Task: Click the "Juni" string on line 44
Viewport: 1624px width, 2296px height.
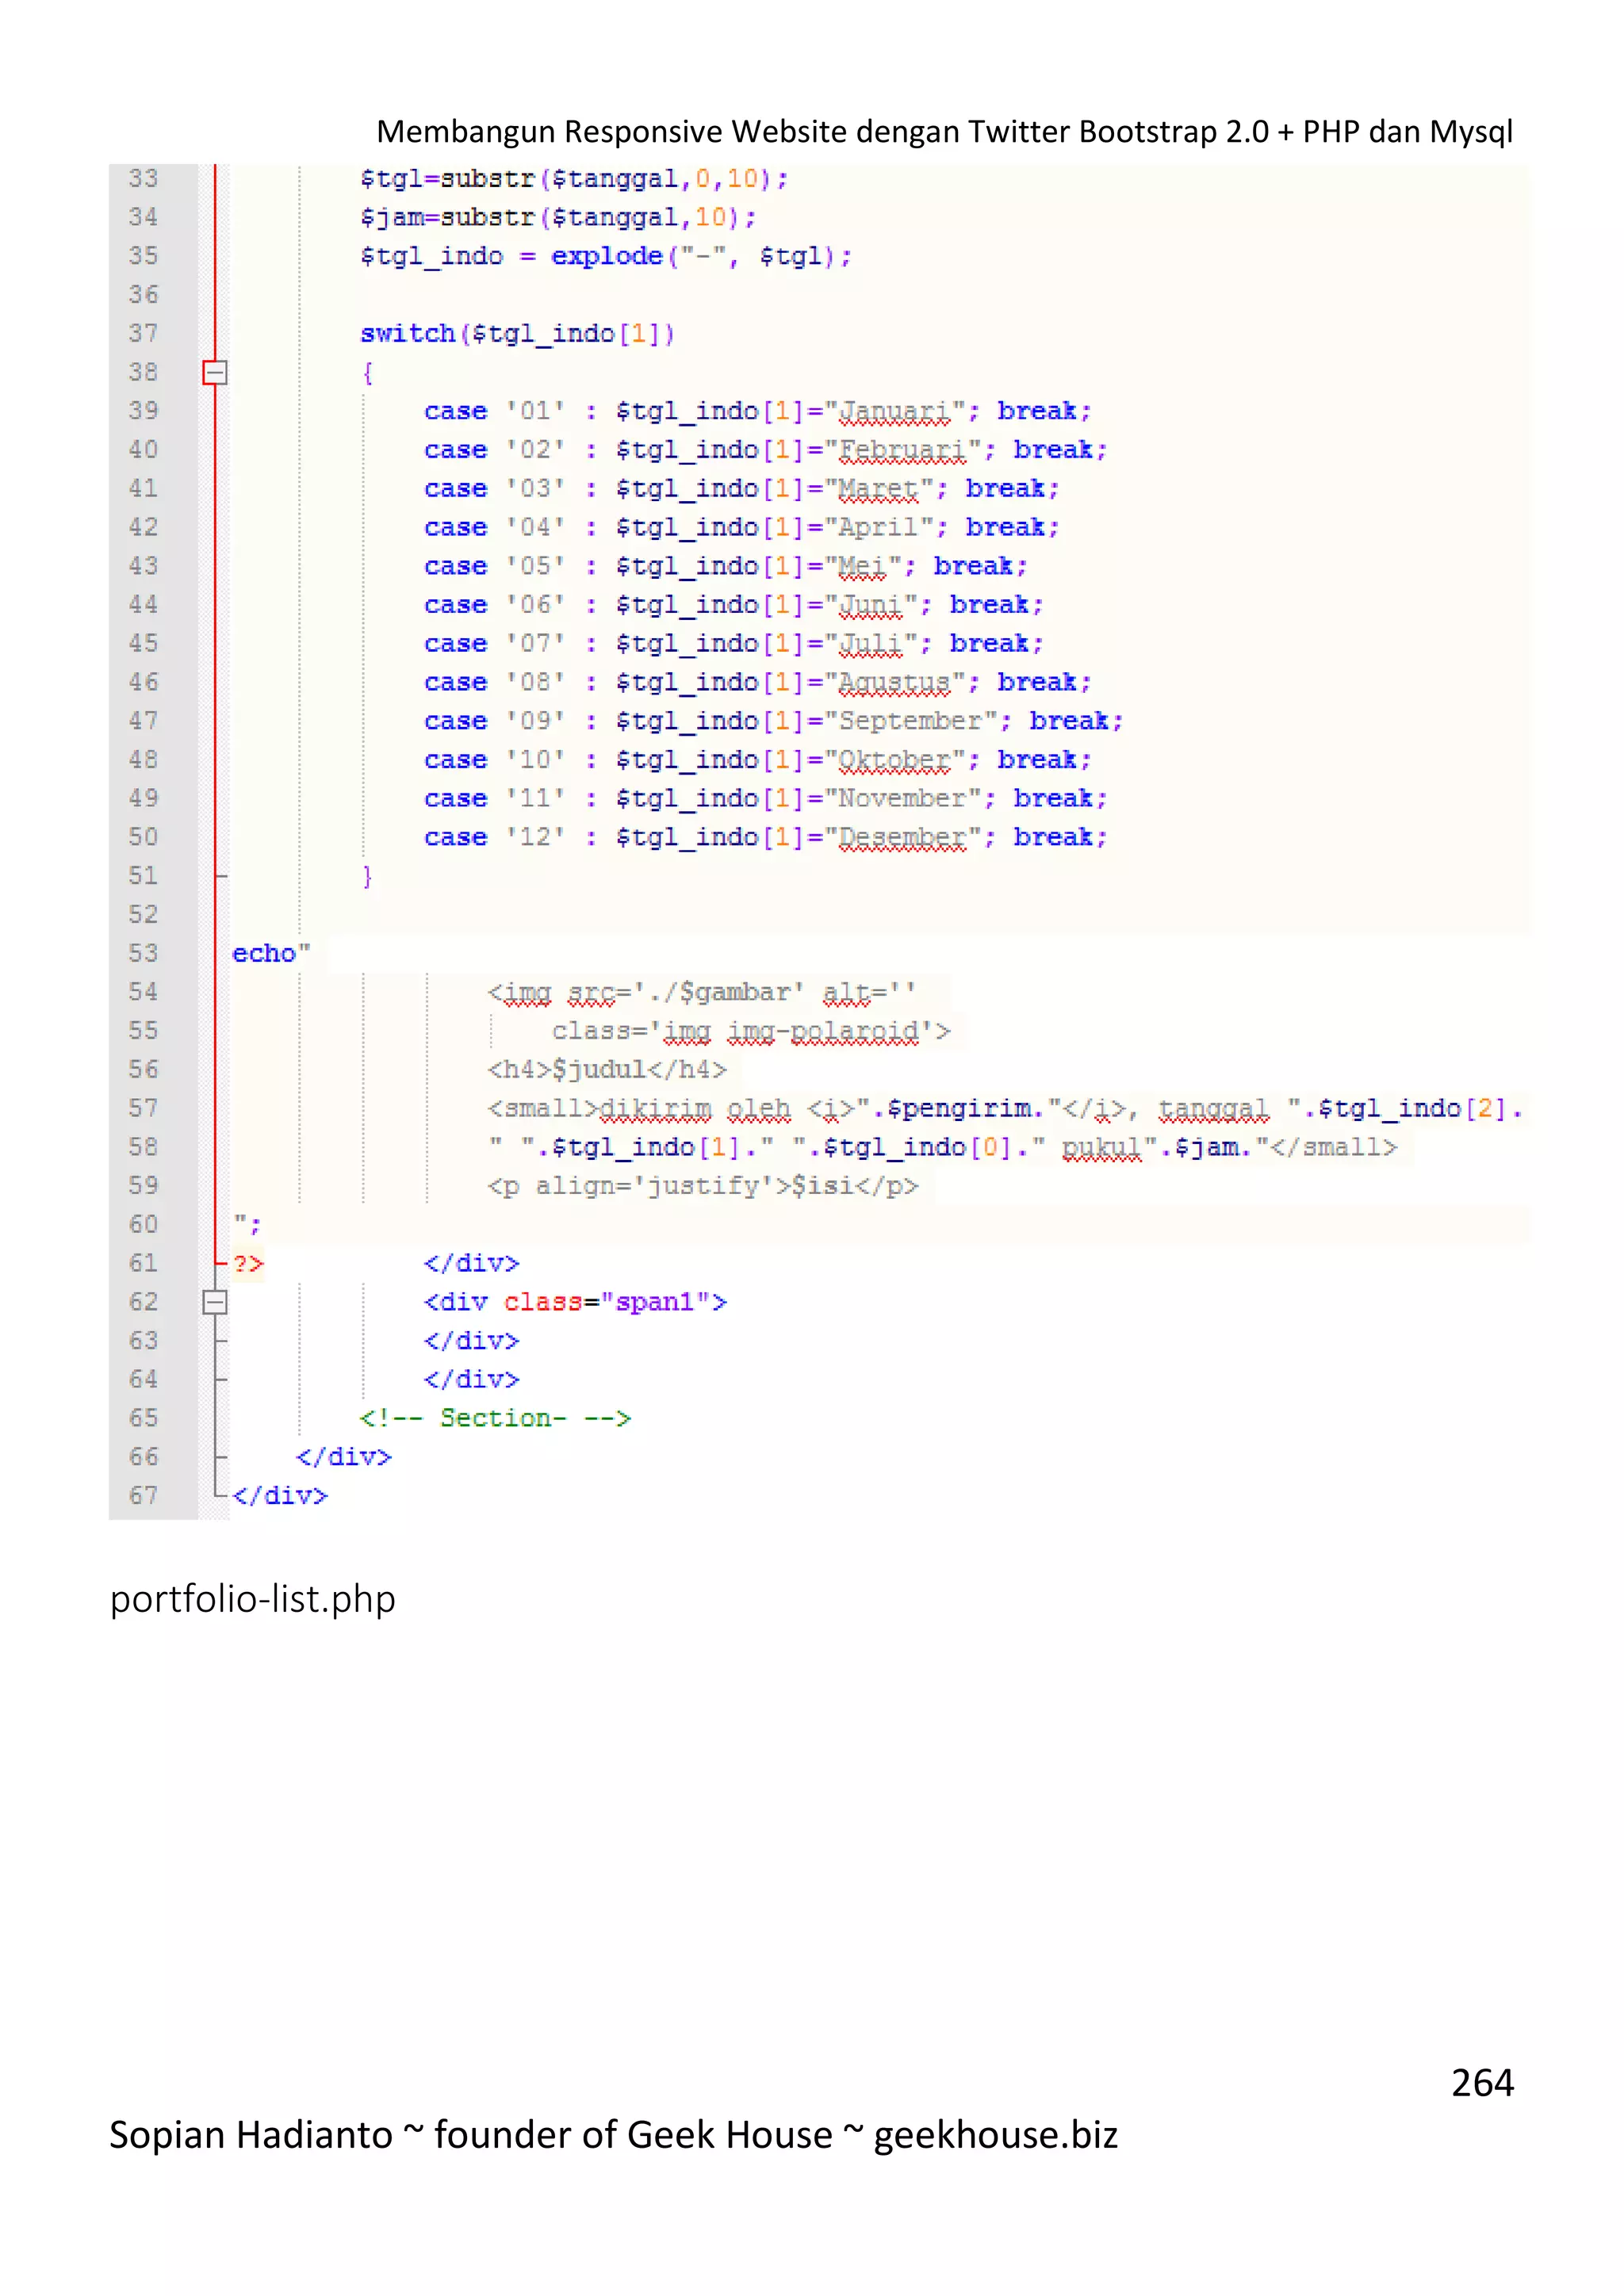Action: point(871,605)
